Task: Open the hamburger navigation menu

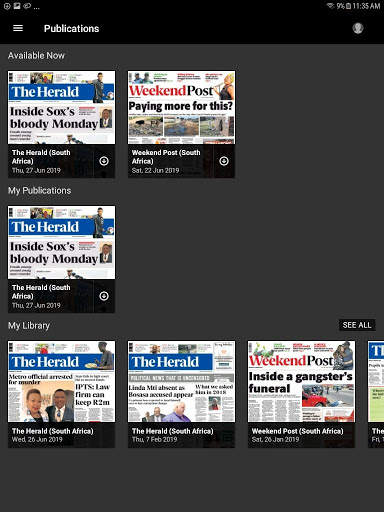Action: (18, 28)
